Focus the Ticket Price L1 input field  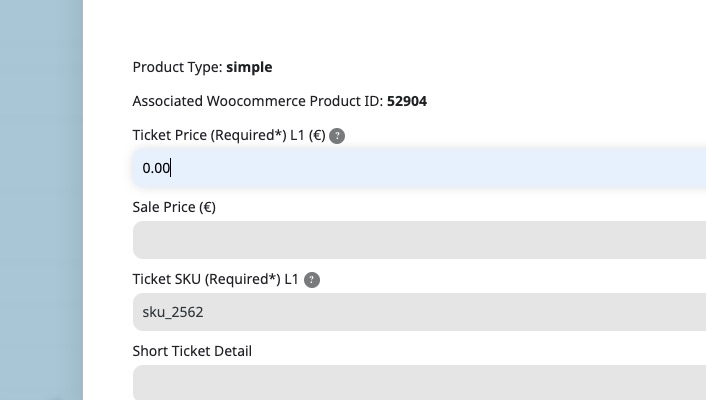coord(419,168)
